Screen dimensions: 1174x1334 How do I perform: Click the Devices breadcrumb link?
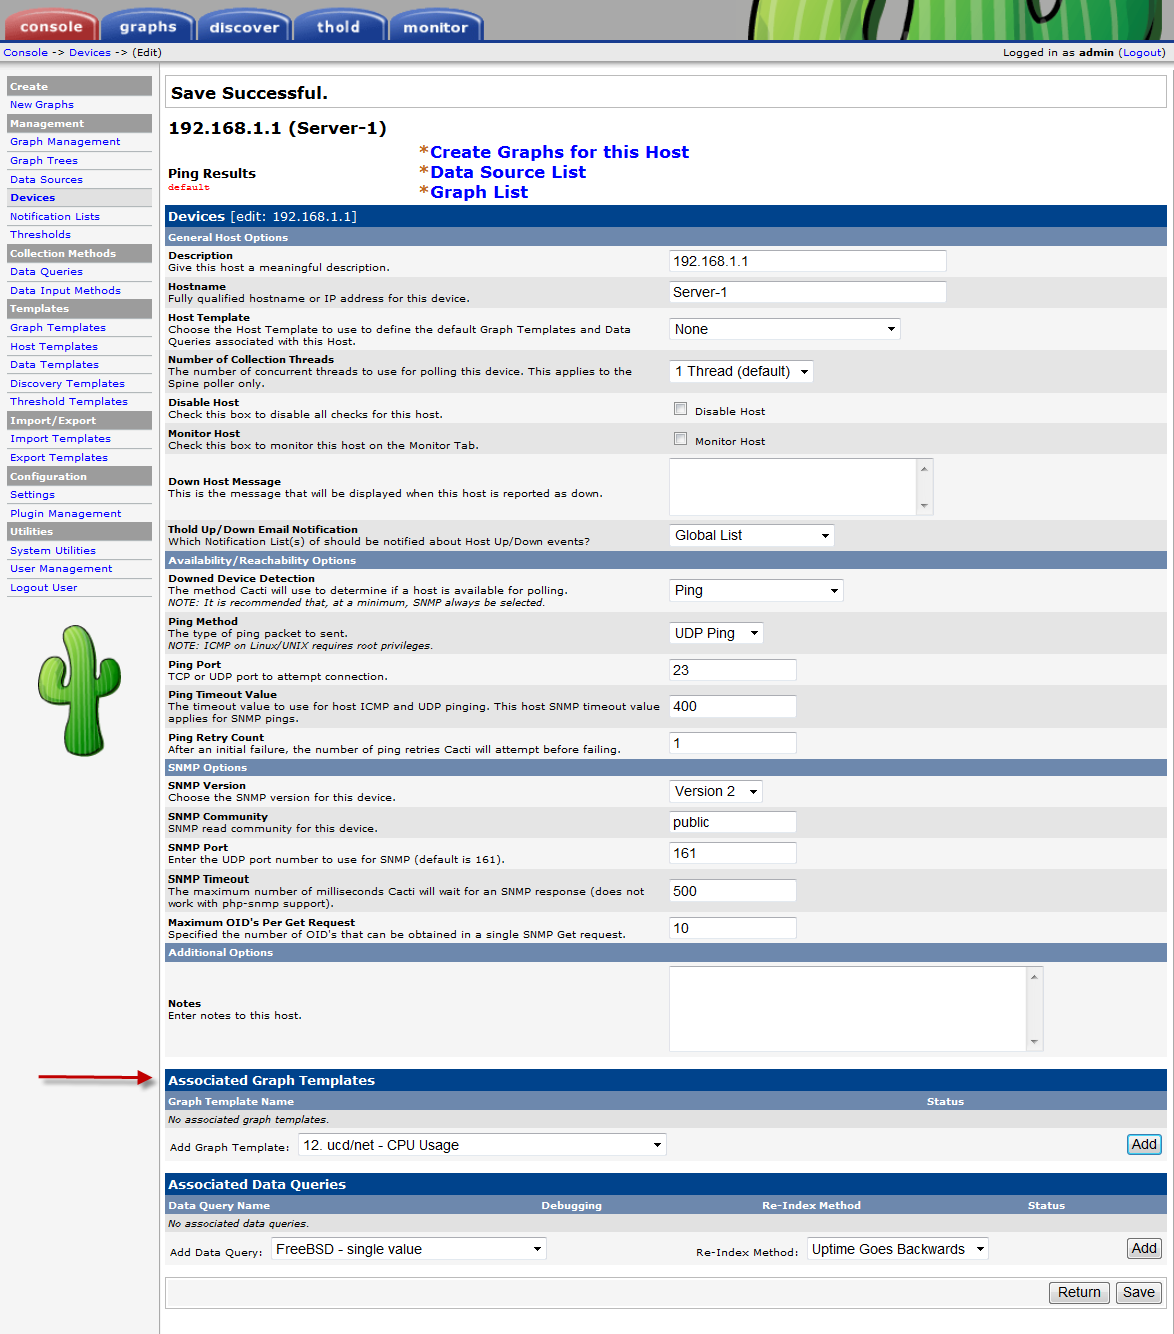point(90,53)
